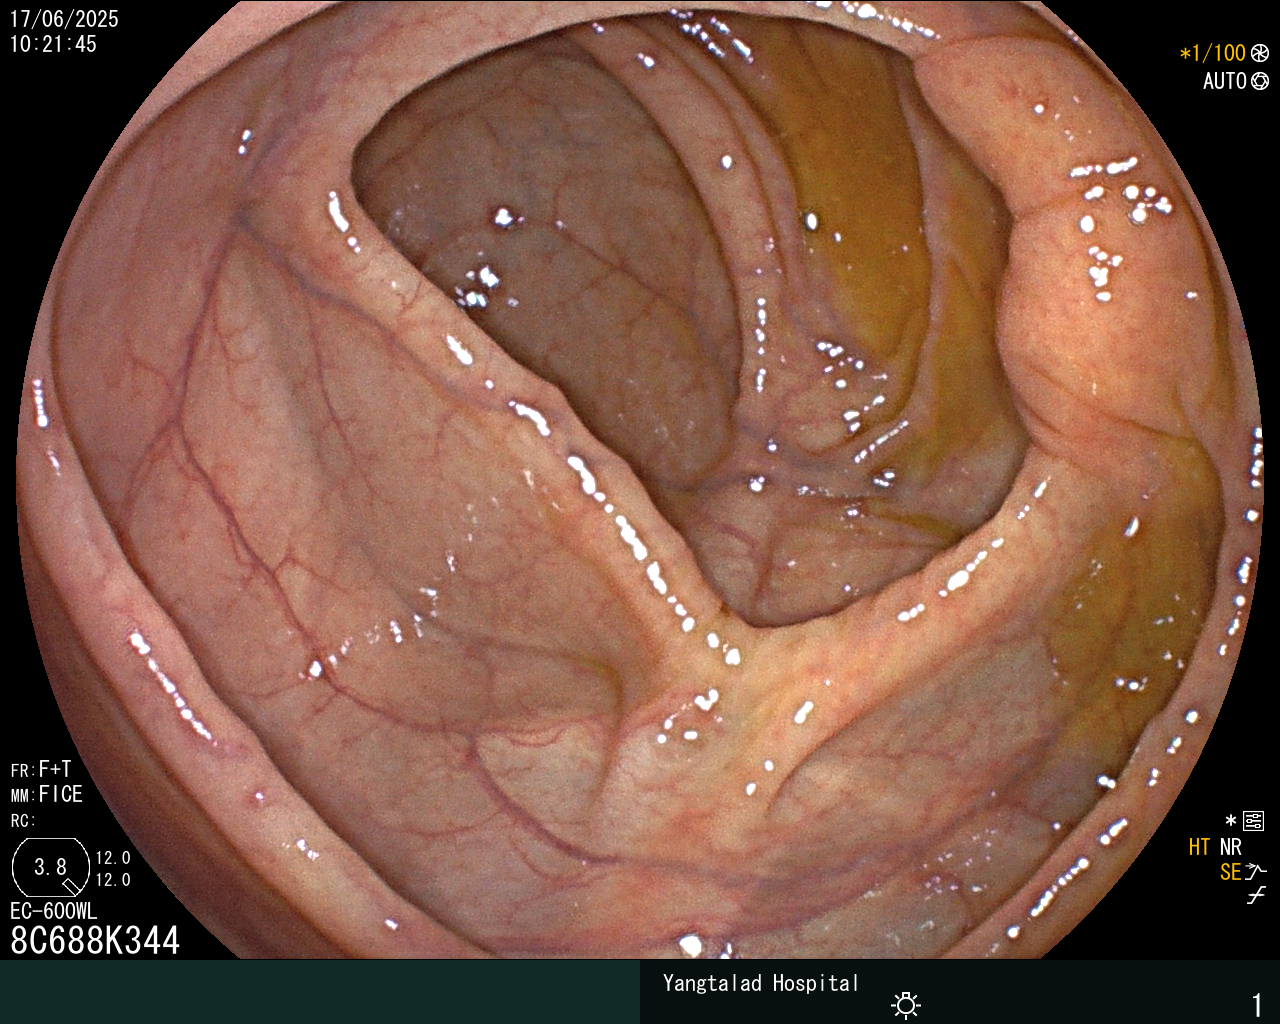Click the FR: F+T freeze setting
This screenshot has width=1280, height=1024.
pyautogui.click(x=41, y=769)
